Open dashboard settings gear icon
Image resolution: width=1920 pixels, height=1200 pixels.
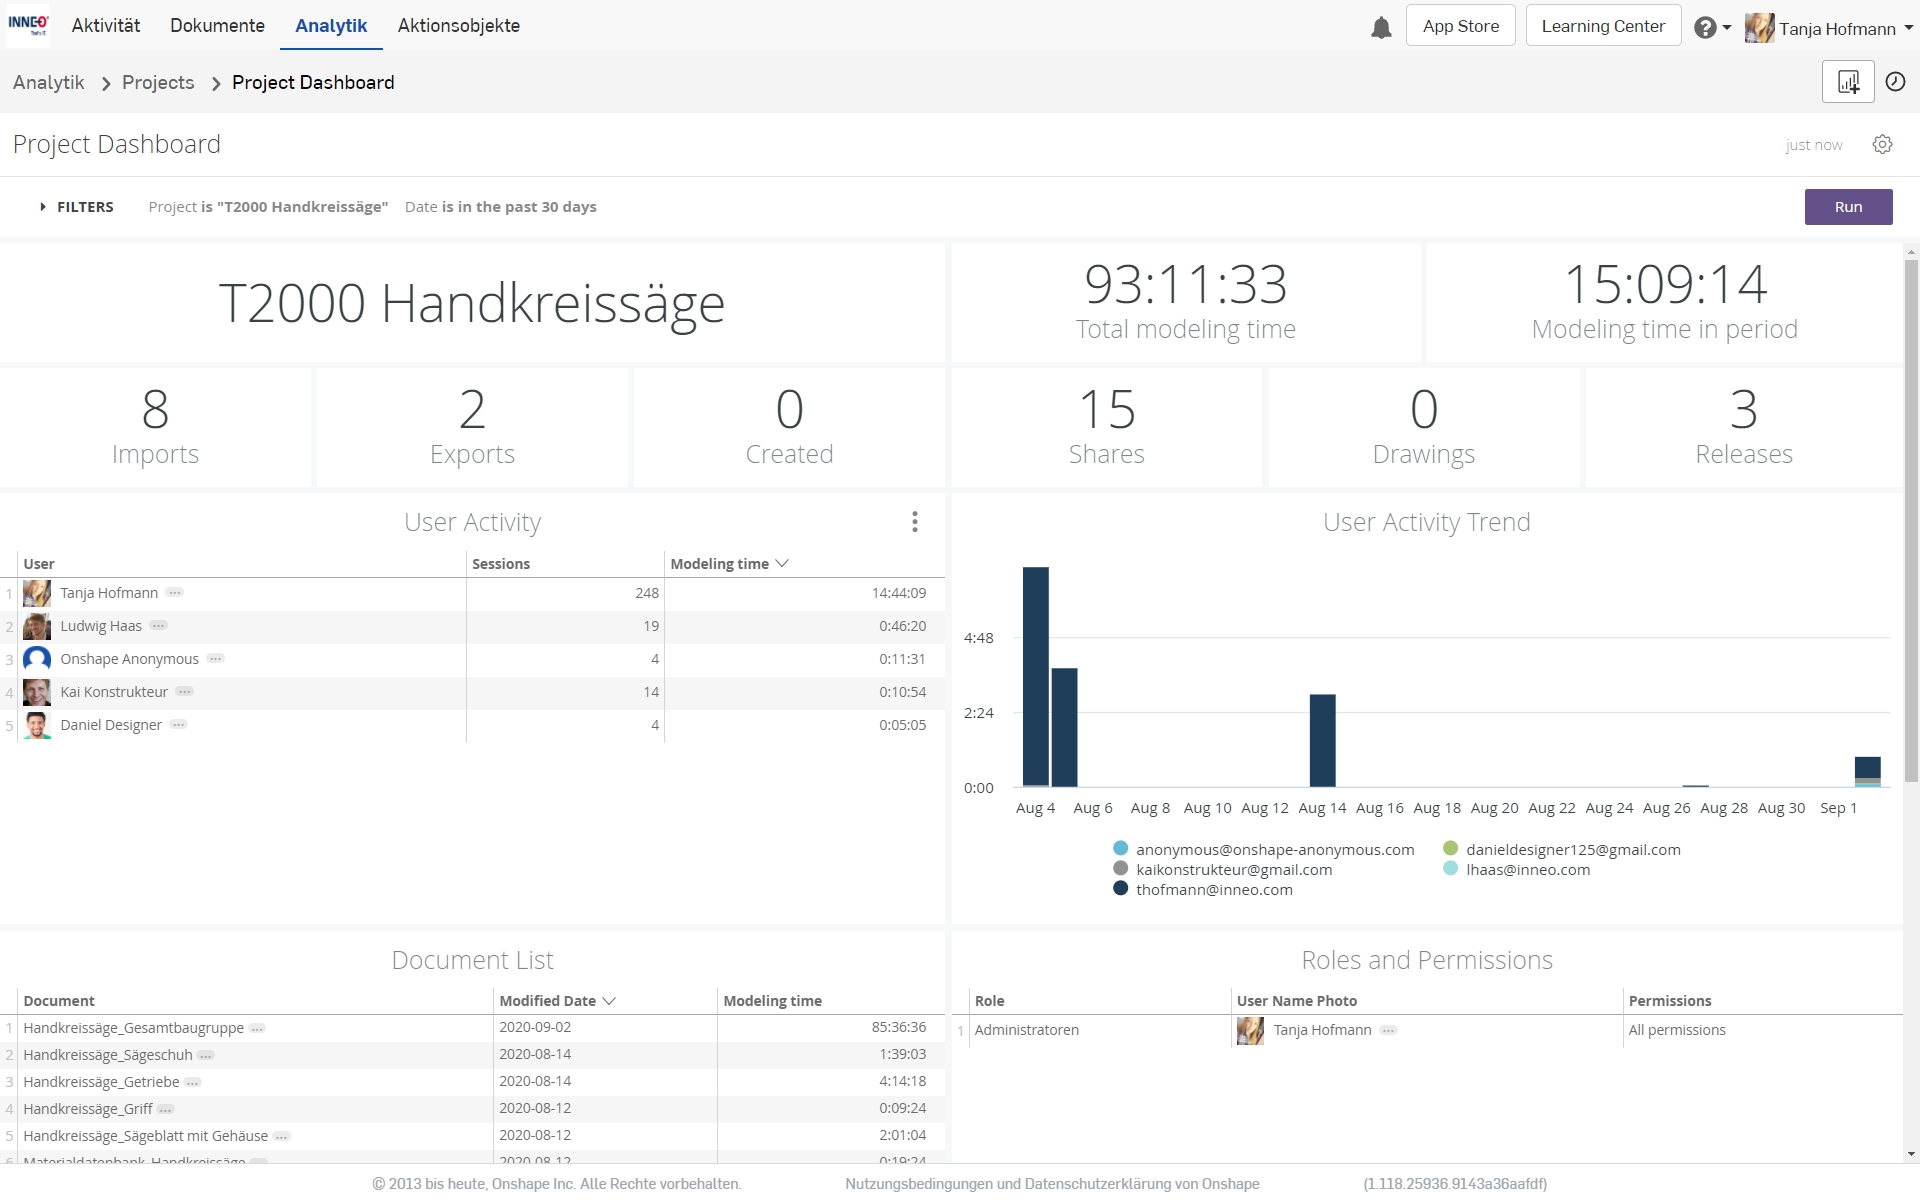1882,145
